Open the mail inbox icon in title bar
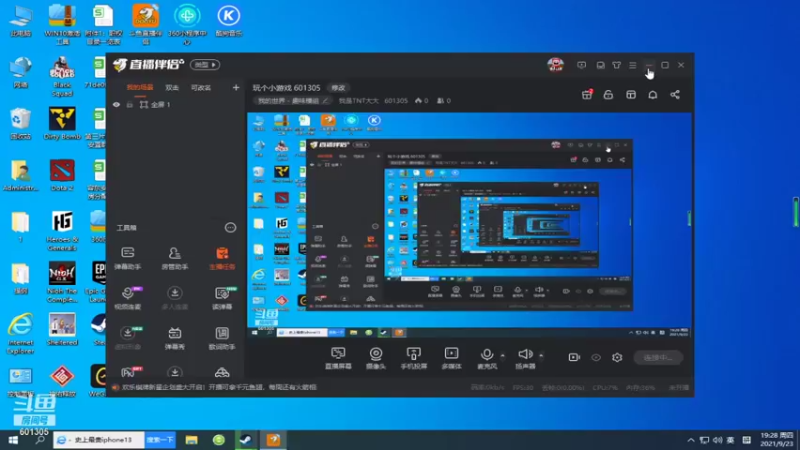Image resolution: width=800 pixels, height=450 pixels. (x=601, y=65)
